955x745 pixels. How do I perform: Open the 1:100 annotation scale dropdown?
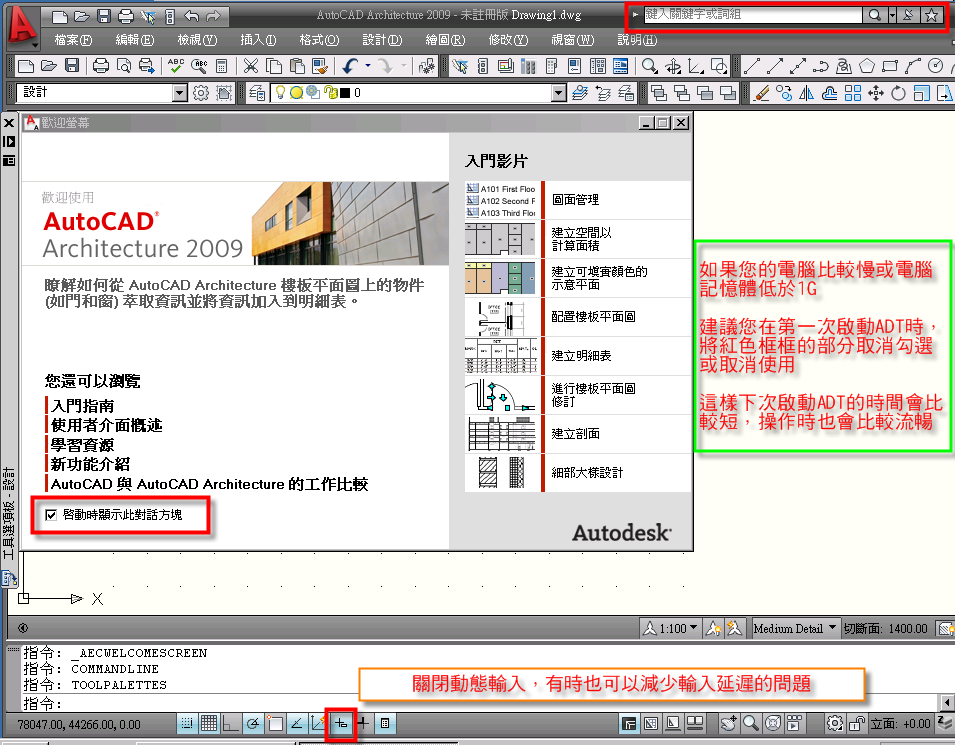point(671,628)
